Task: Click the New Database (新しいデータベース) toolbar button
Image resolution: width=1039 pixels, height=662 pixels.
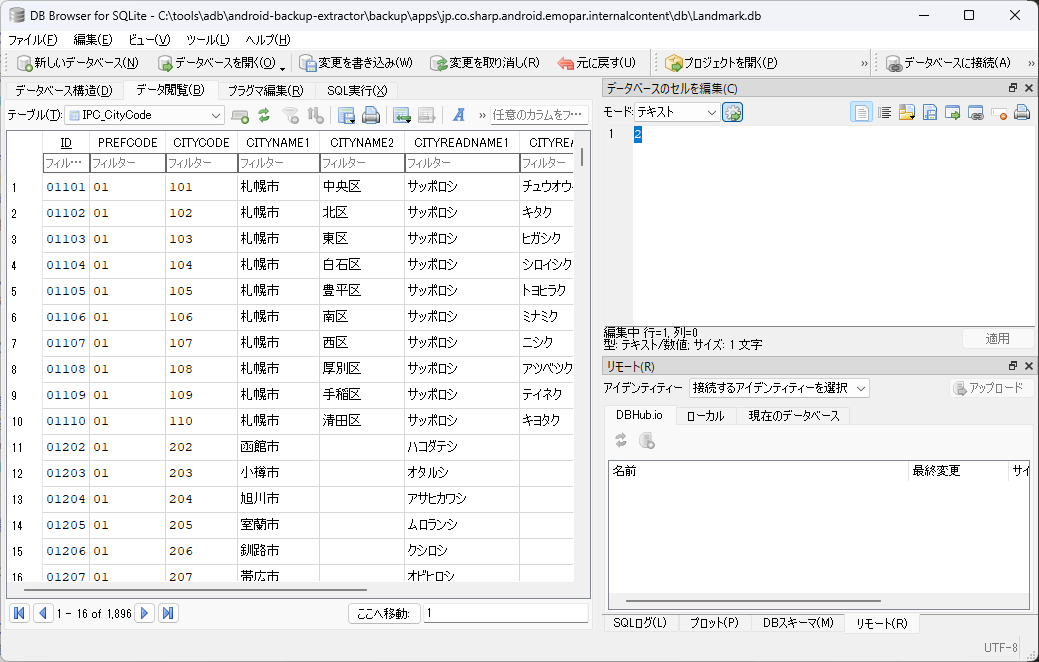Action: [x=78, y=63]
